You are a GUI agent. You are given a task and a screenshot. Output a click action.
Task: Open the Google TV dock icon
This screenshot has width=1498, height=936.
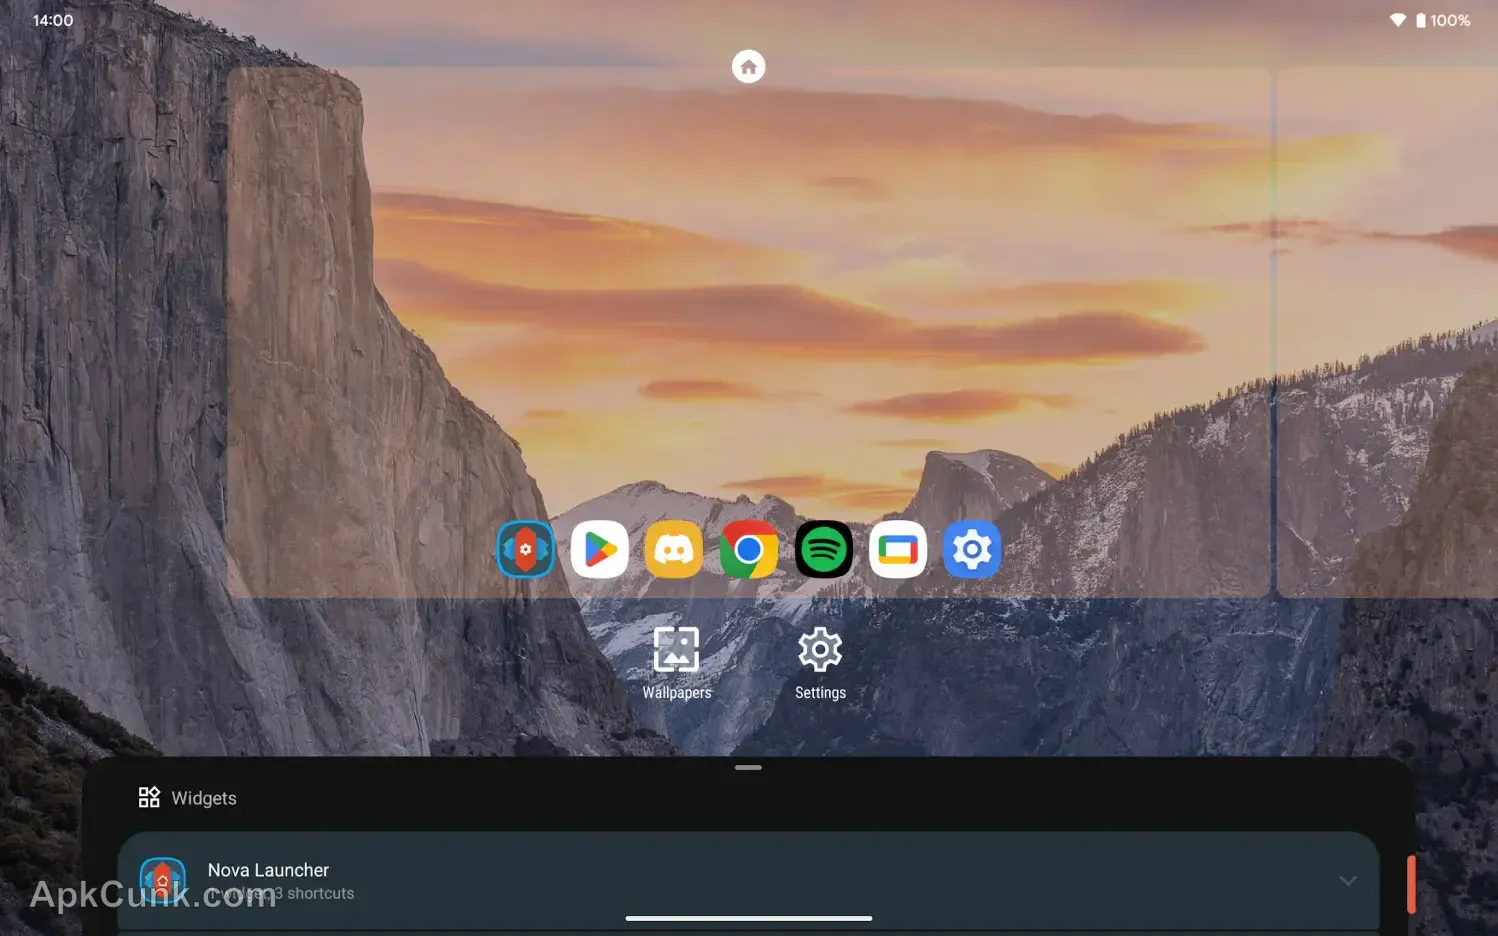tap(898, 549)
